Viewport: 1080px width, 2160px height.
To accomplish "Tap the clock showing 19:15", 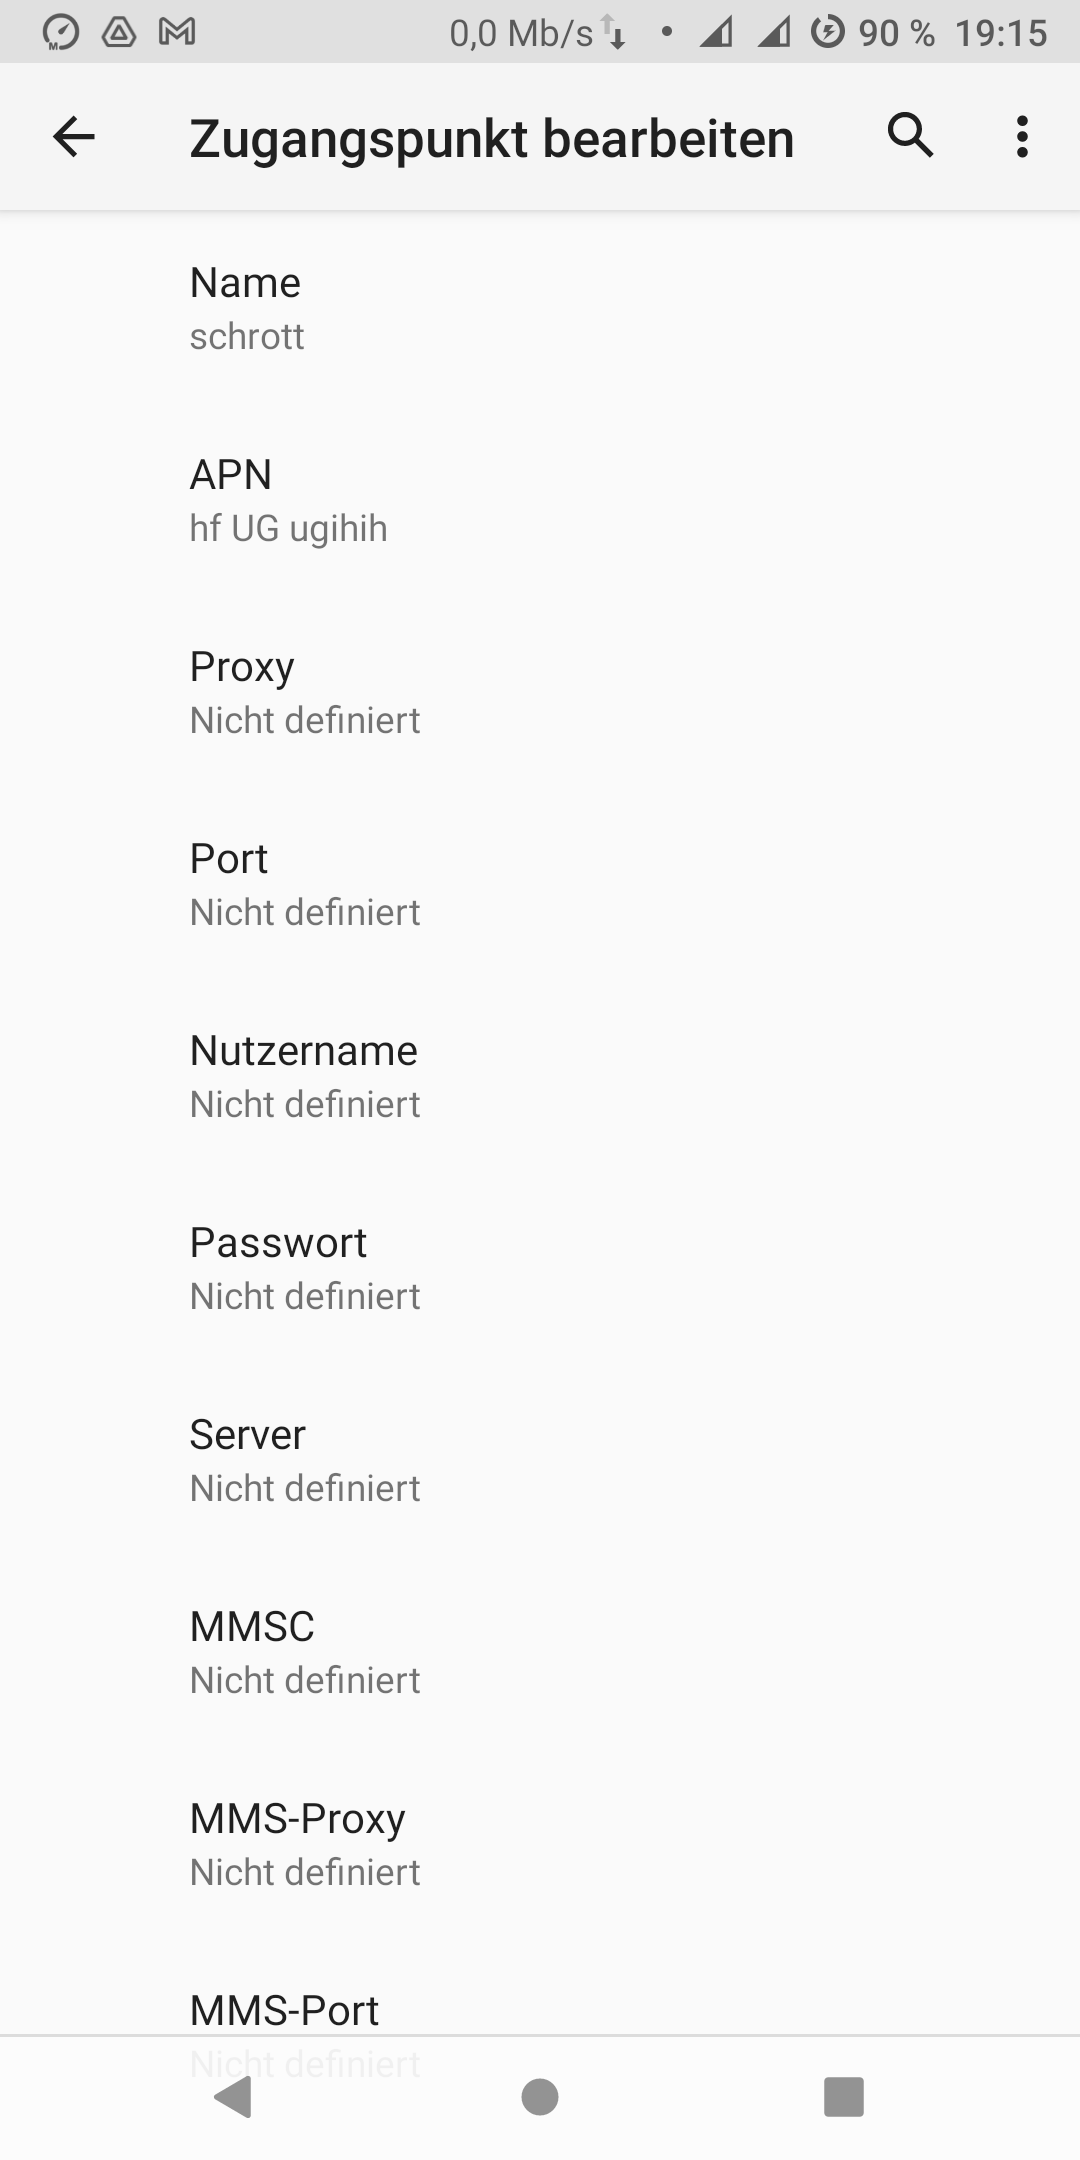I will 1000,33.
